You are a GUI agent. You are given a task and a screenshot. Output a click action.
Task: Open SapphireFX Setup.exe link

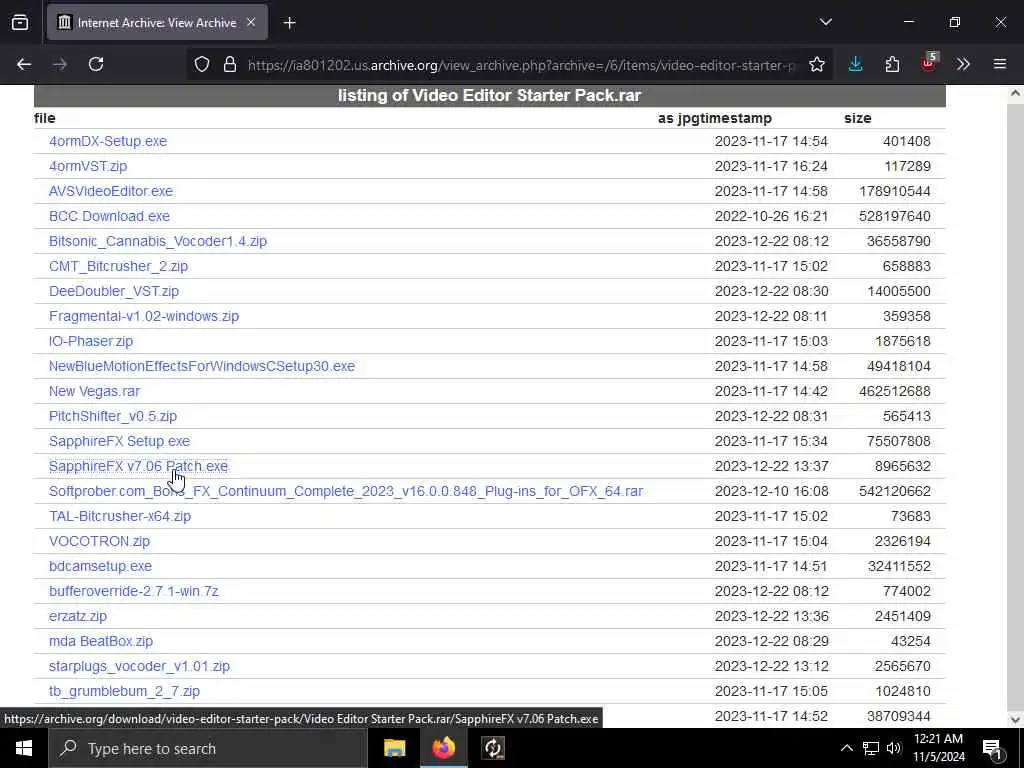120,441
